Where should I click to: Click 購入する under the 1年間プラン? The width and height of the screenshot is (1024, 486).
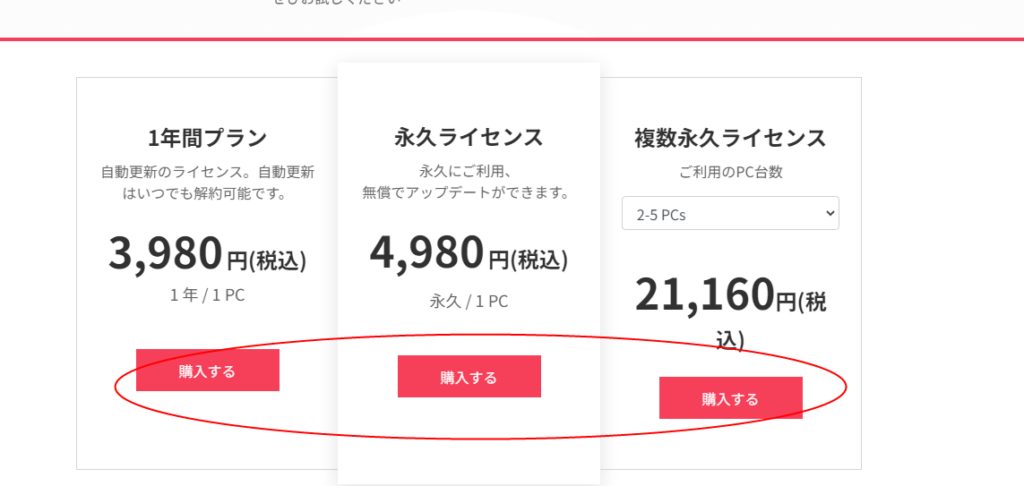(x=207, y=371)
